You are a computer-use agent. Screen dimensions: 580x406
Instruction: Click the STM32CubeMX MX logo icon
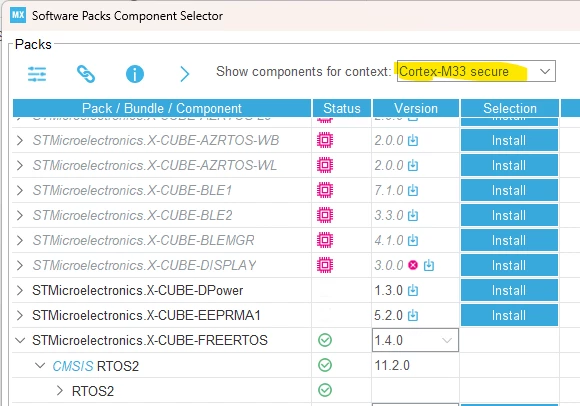(x=18, y=15)
